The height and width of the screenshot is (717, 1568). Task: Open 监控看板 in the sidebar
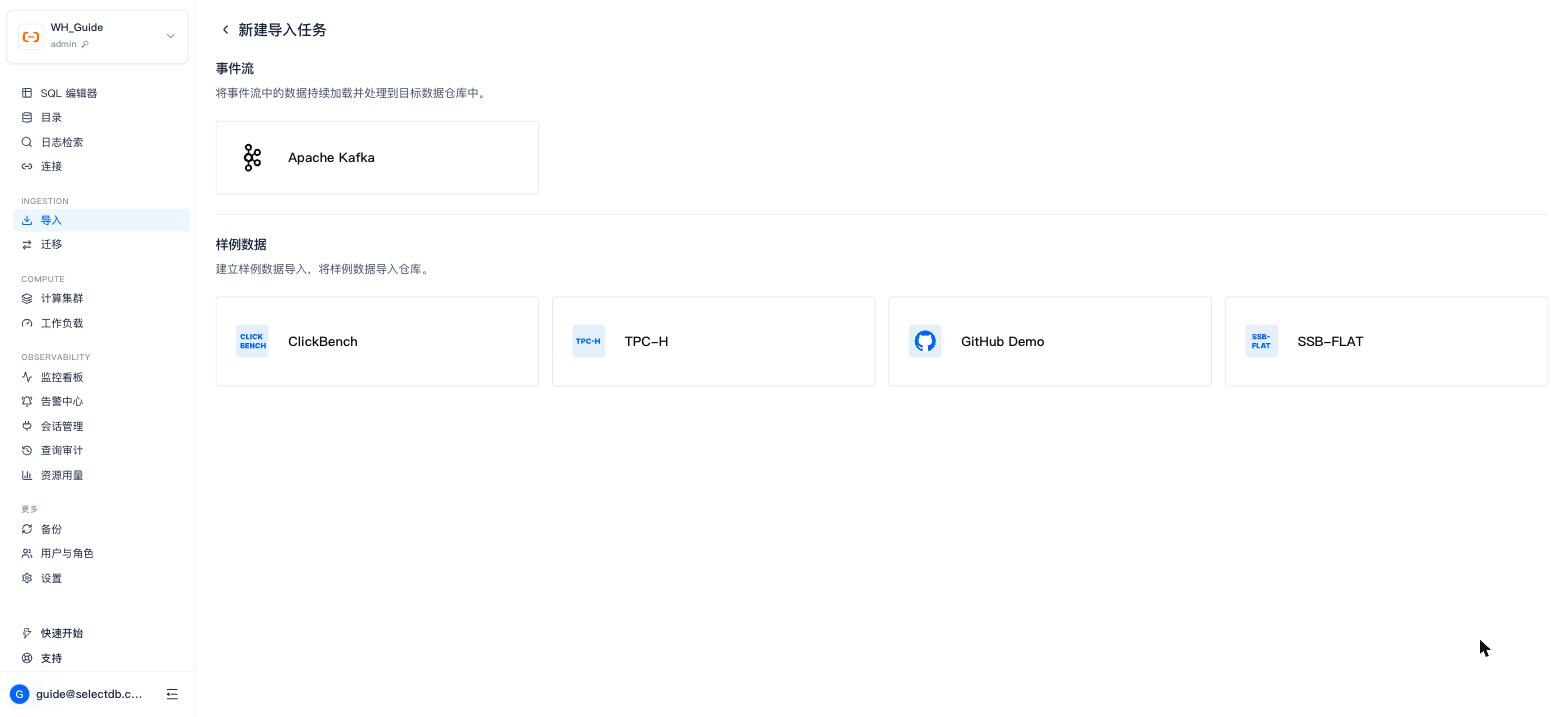click(101, 377)
